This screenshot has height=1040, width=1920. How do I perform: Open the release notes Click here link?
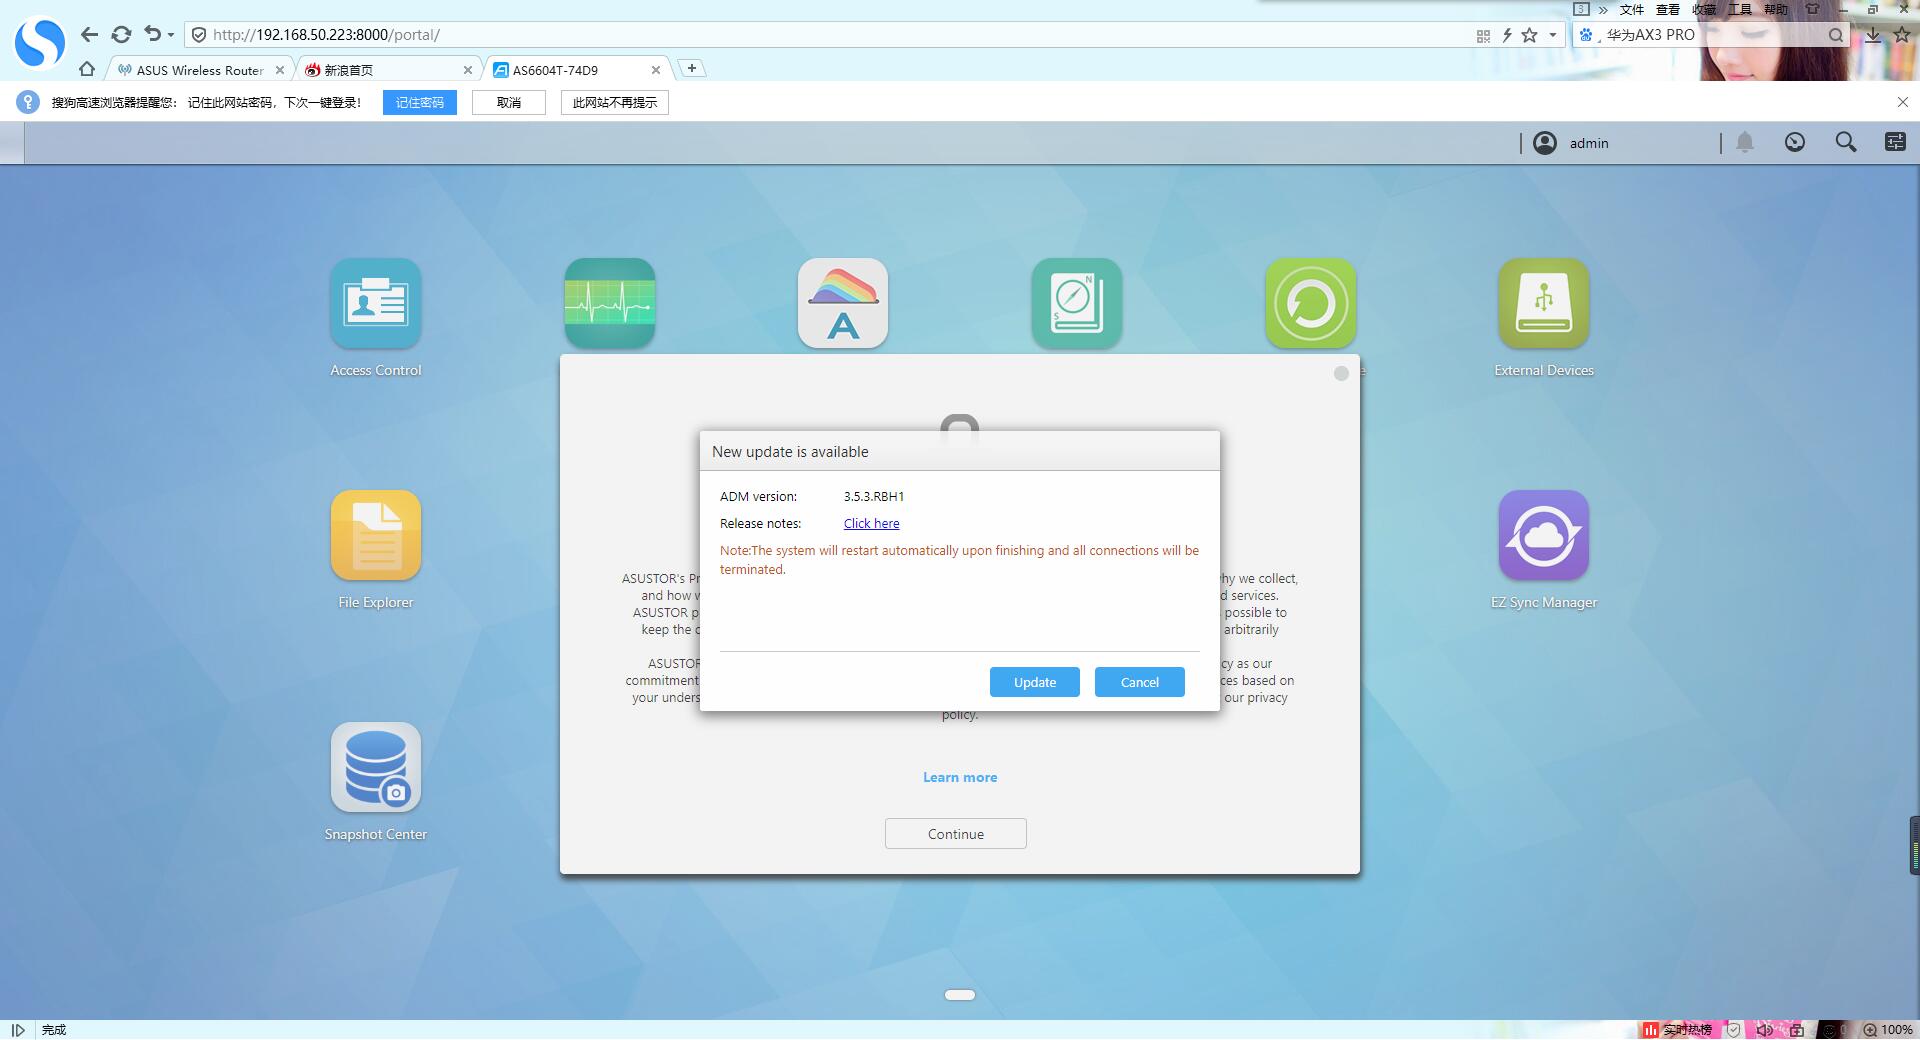tap(871, 523)
